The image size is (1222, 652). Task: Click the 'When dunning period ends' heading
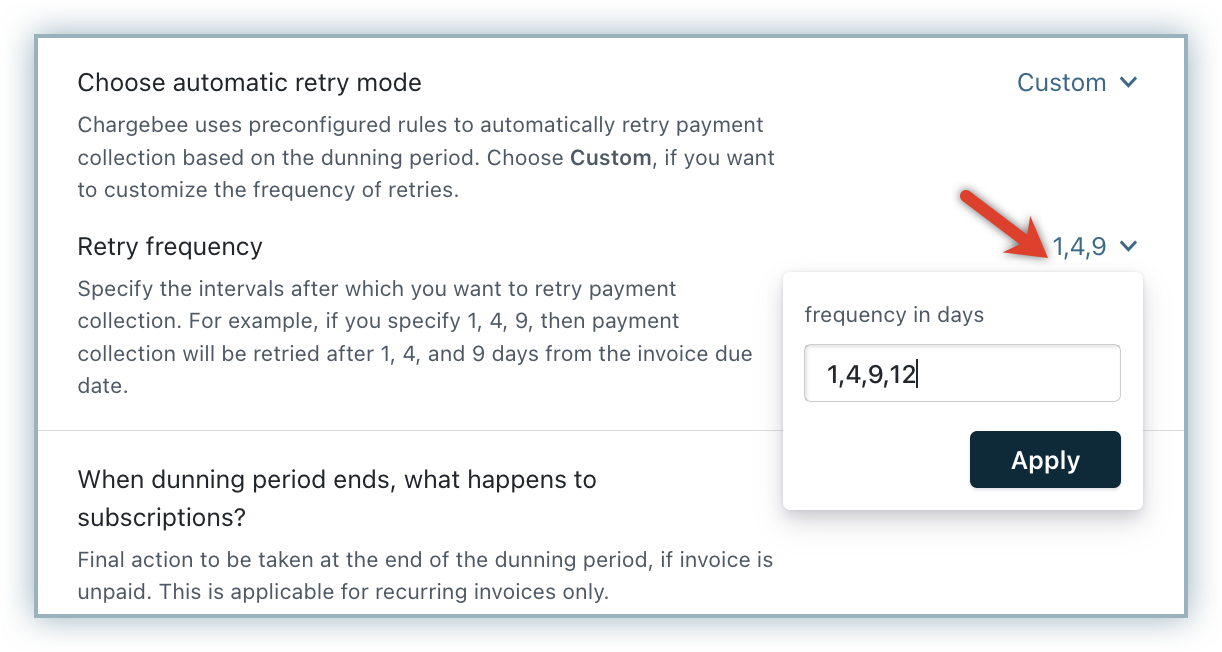coord(336,480)
